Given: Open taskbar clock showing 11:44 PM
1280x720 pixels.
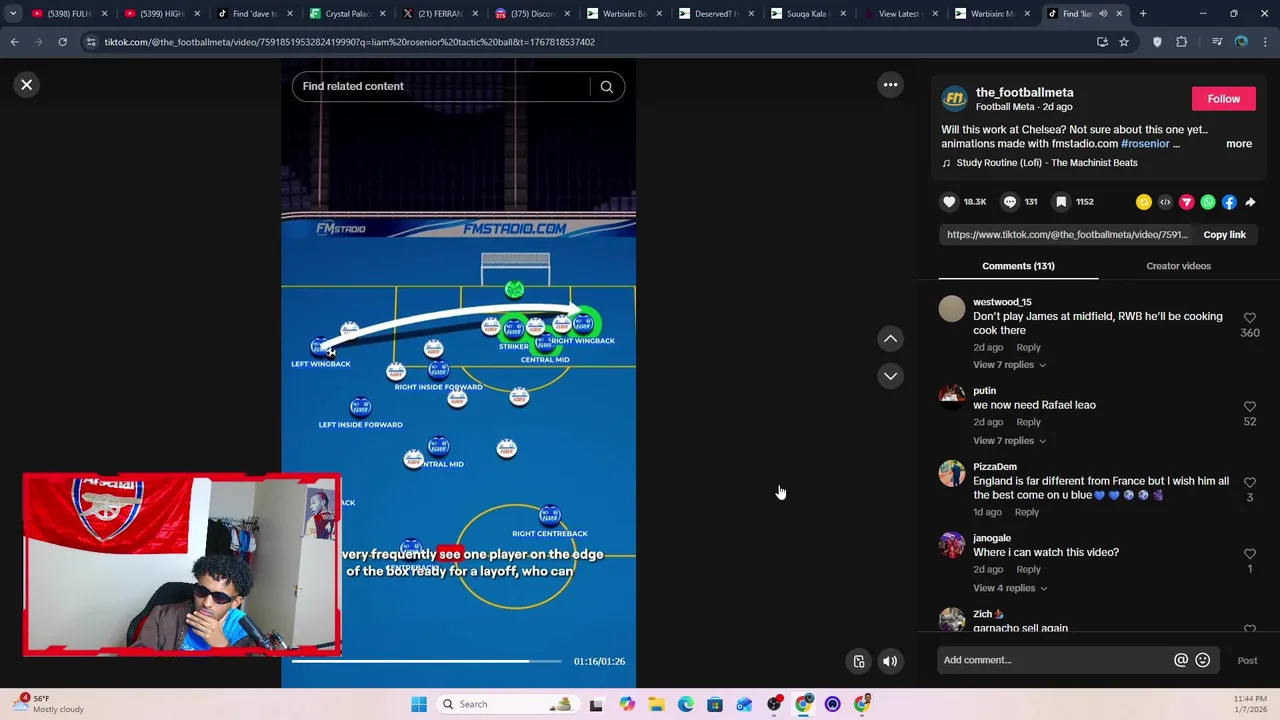Looking at the screenshot, I should tap(1247, 704).
